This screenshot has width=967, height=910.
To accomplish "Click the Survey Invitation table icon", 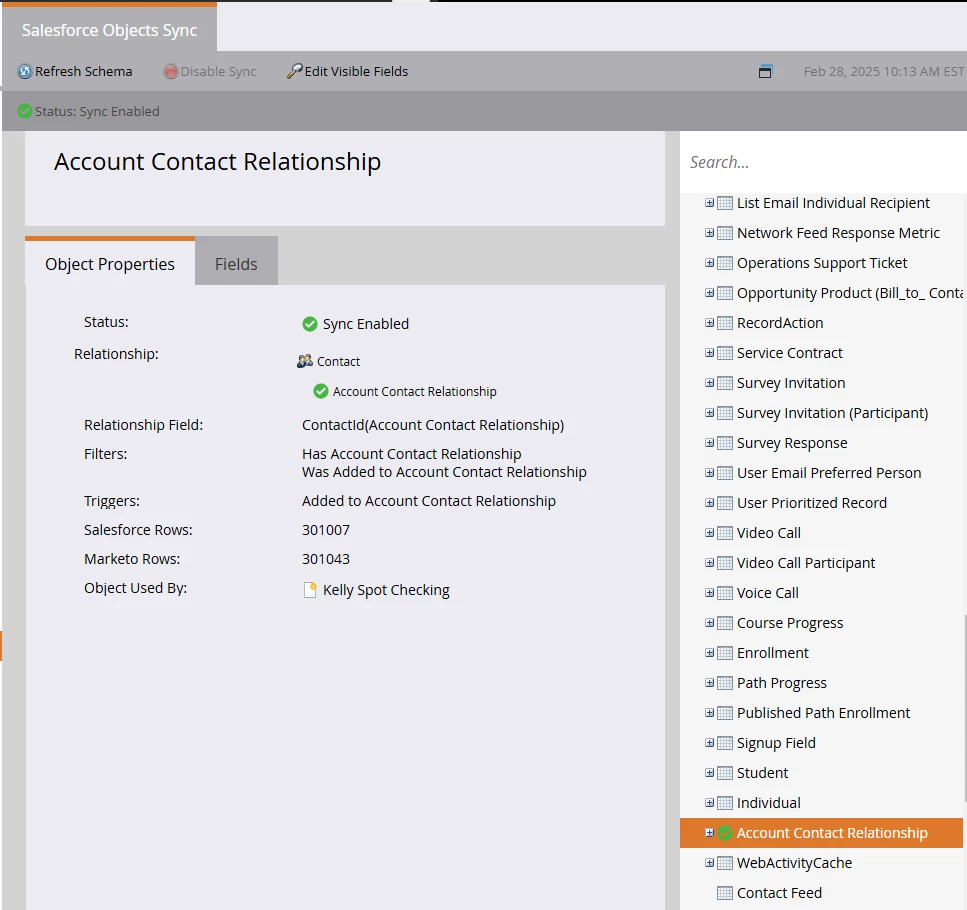I will (x=725, y=383).
